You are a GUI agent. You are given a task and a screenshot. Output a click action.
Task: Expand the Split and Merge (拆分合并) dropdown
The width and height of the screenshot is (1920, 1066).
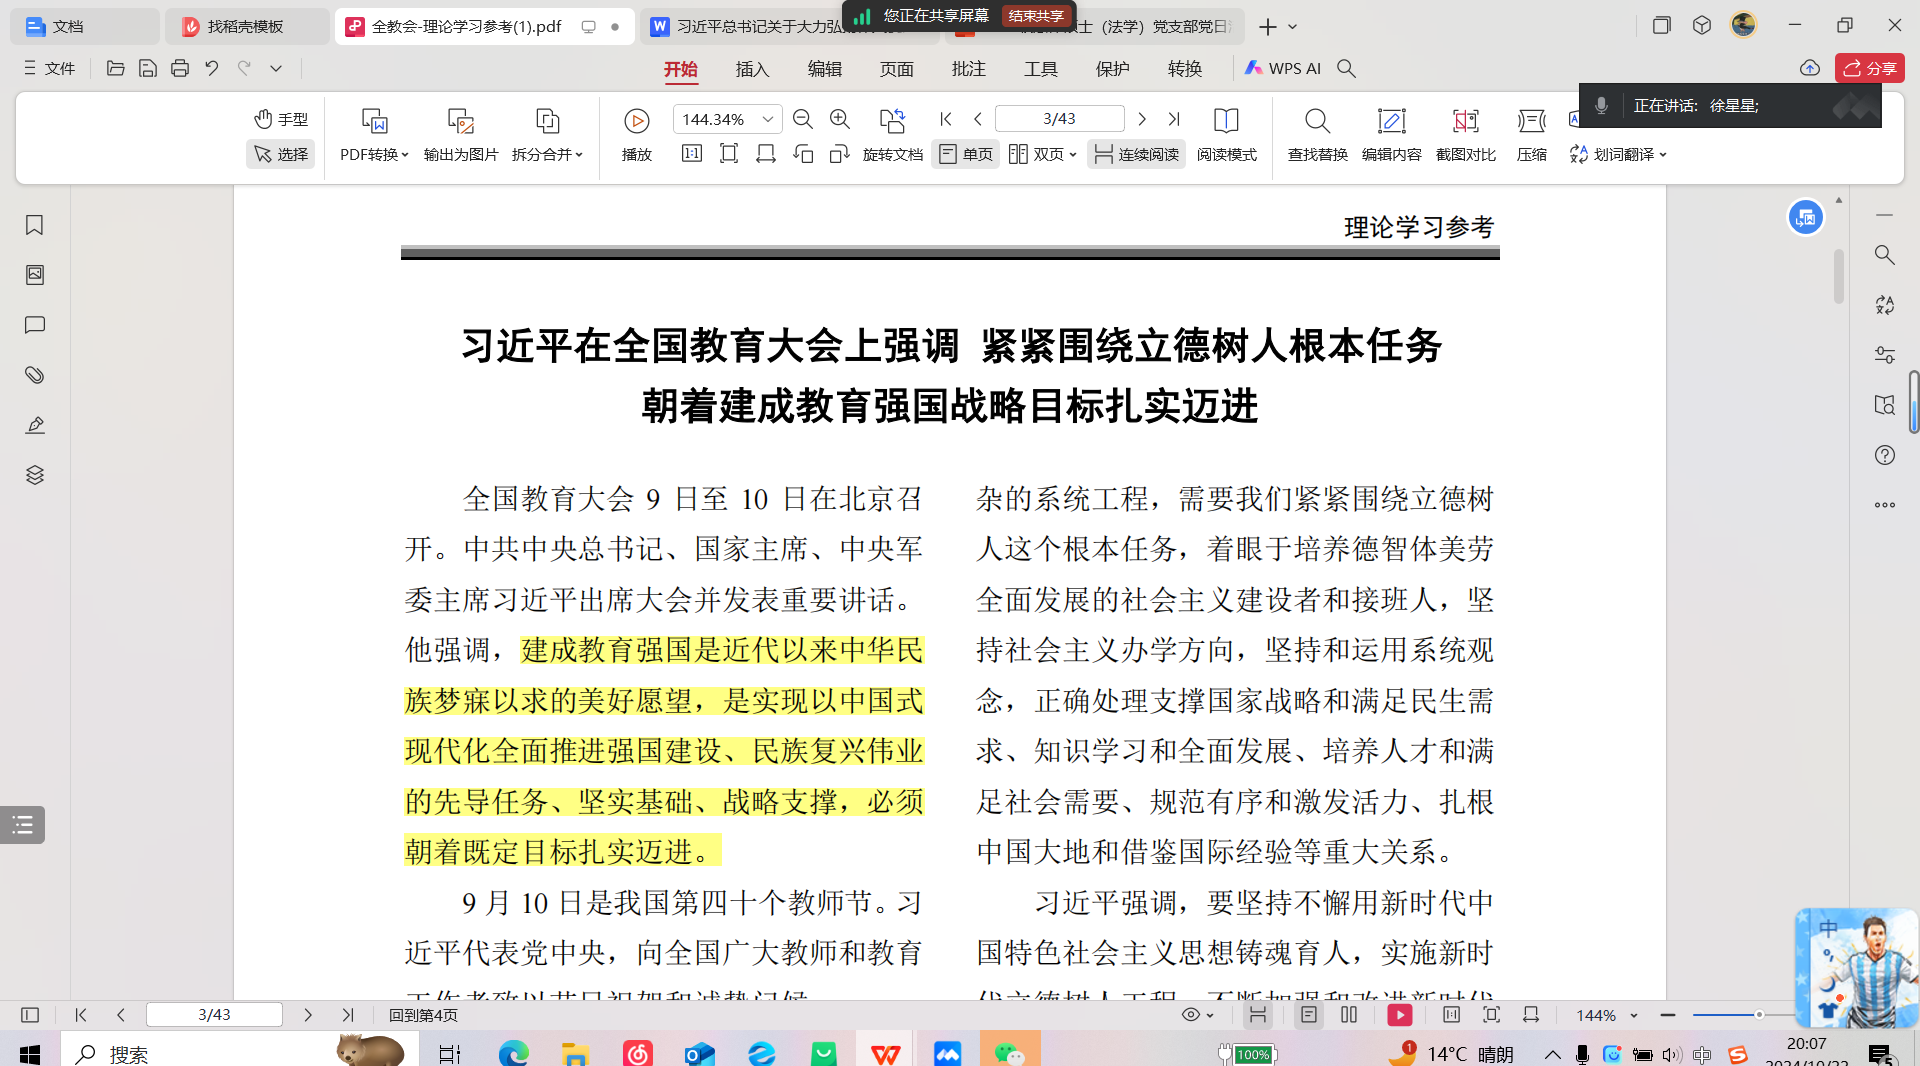547,154
